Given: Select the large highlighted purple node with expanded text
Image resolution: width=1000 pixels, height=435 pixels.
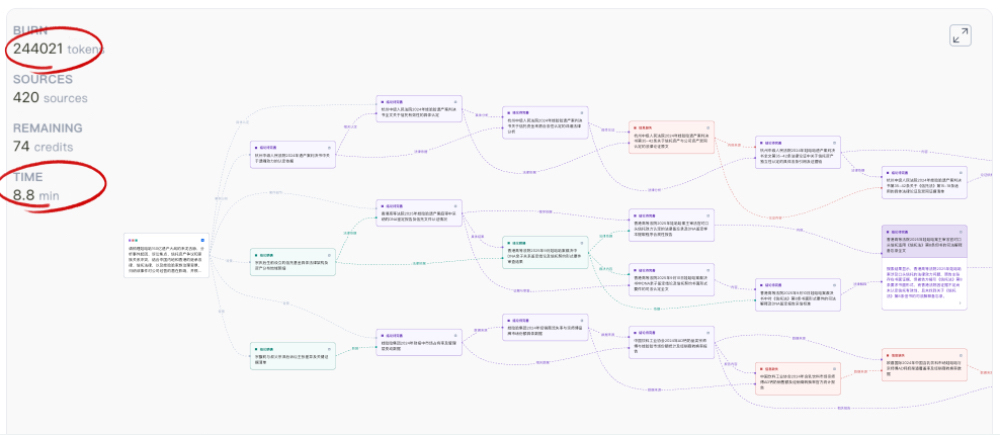Looking at the screenshot, I should coord(924,270).
